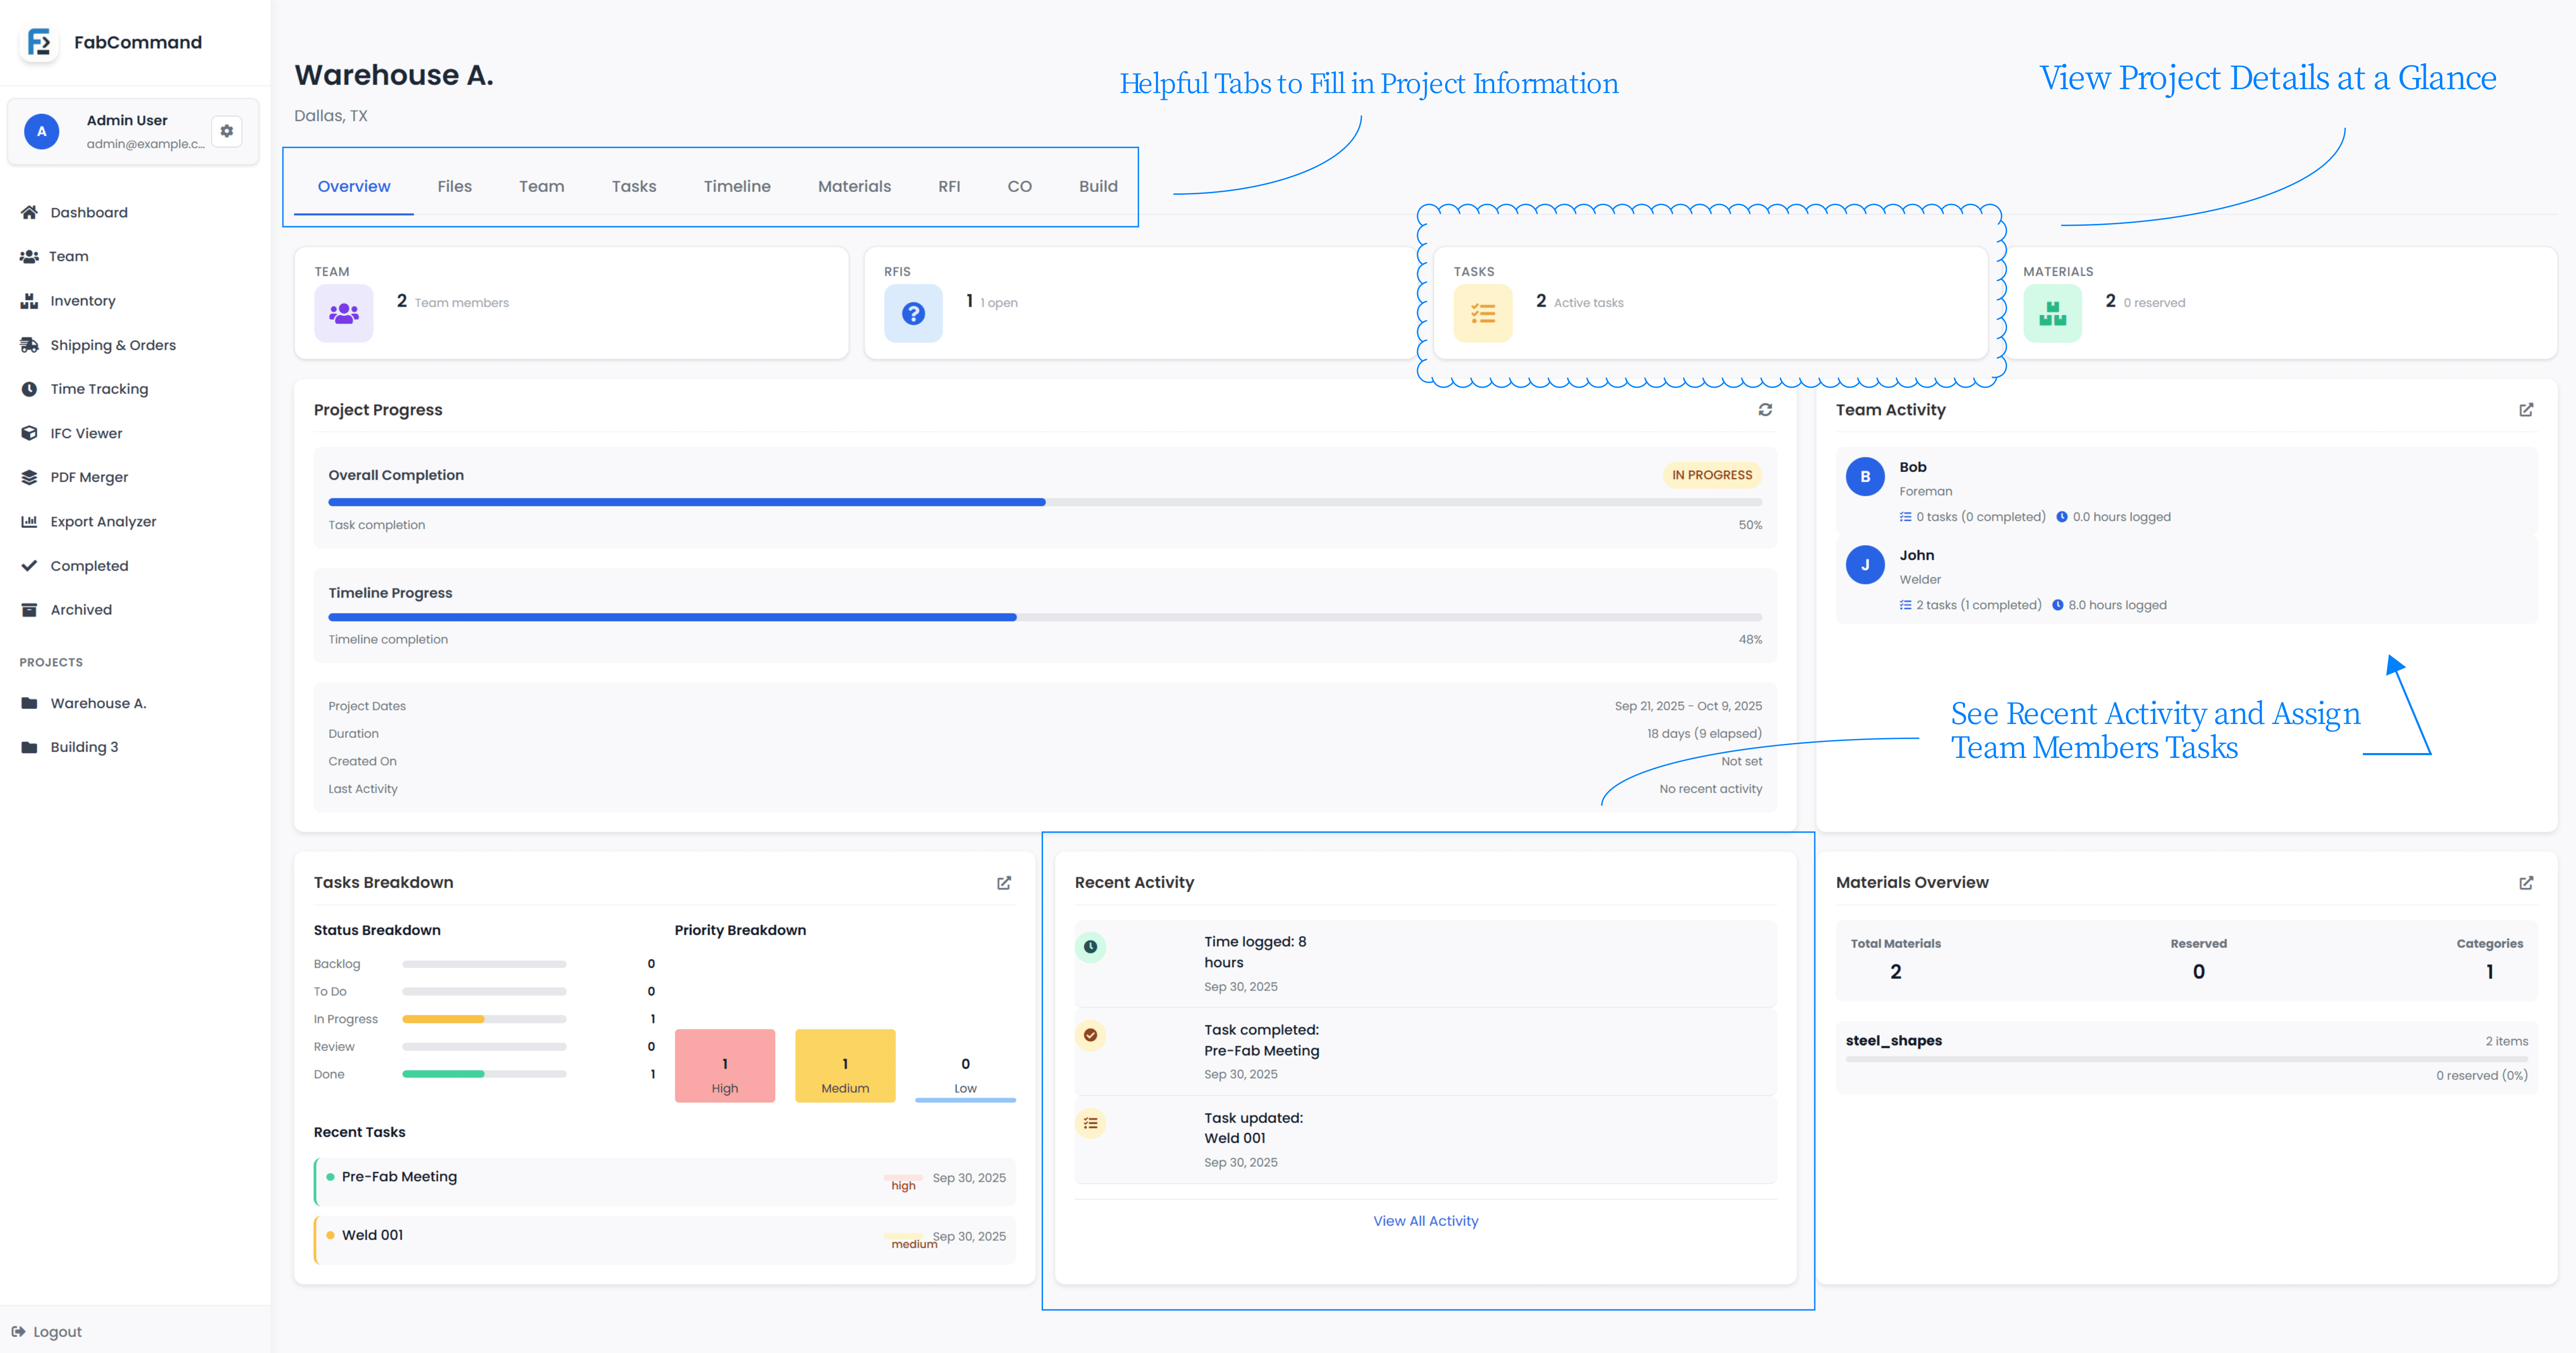Open Team Activity external link icon
The height and width of the screenshot is (1353, 2576).
(2526, 410)
